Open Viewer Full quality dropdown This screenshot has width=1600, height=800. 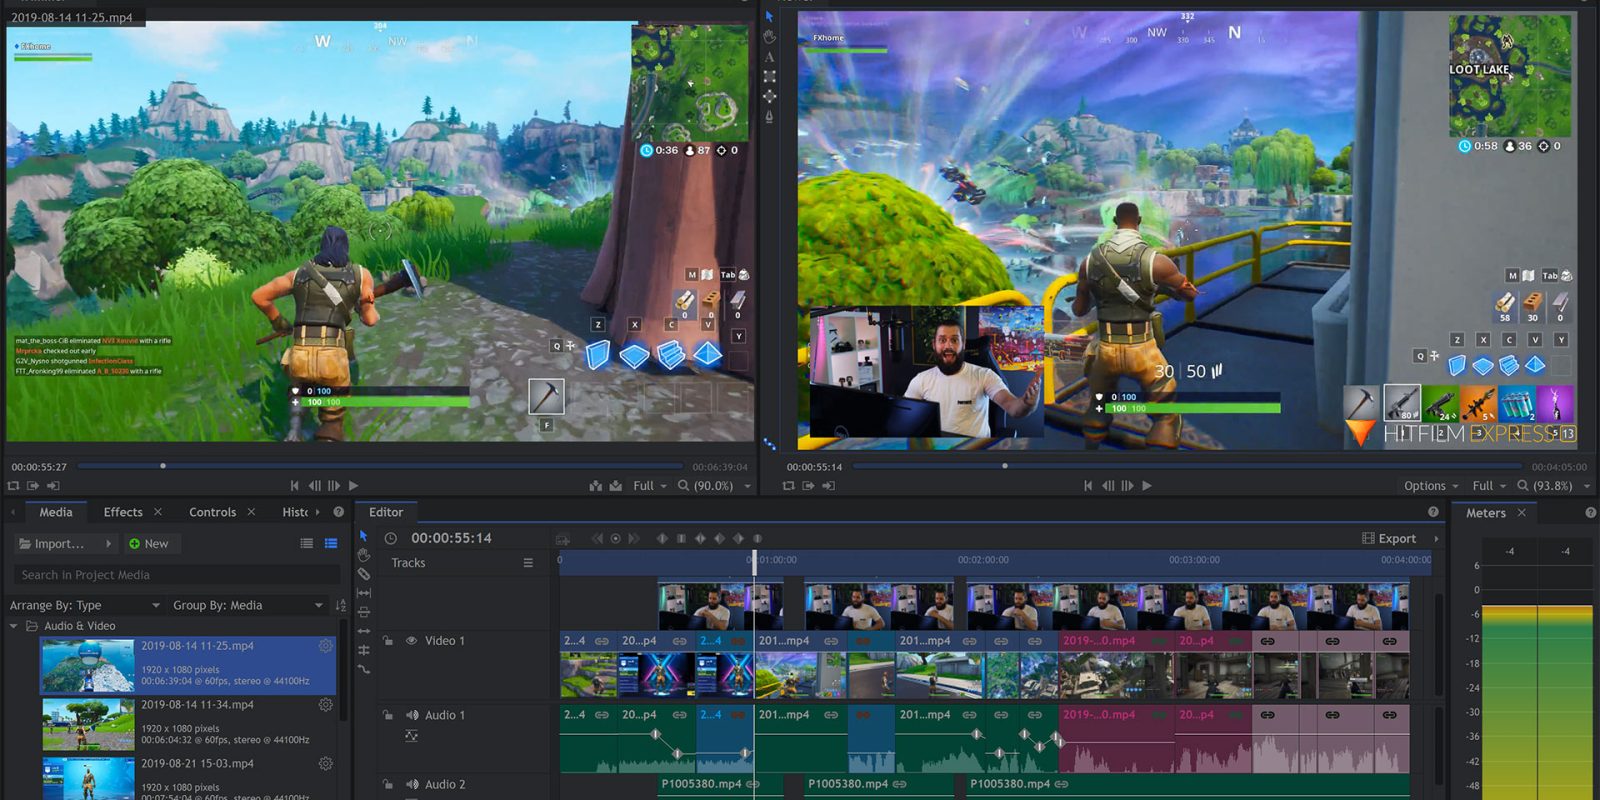(1489, 486)
